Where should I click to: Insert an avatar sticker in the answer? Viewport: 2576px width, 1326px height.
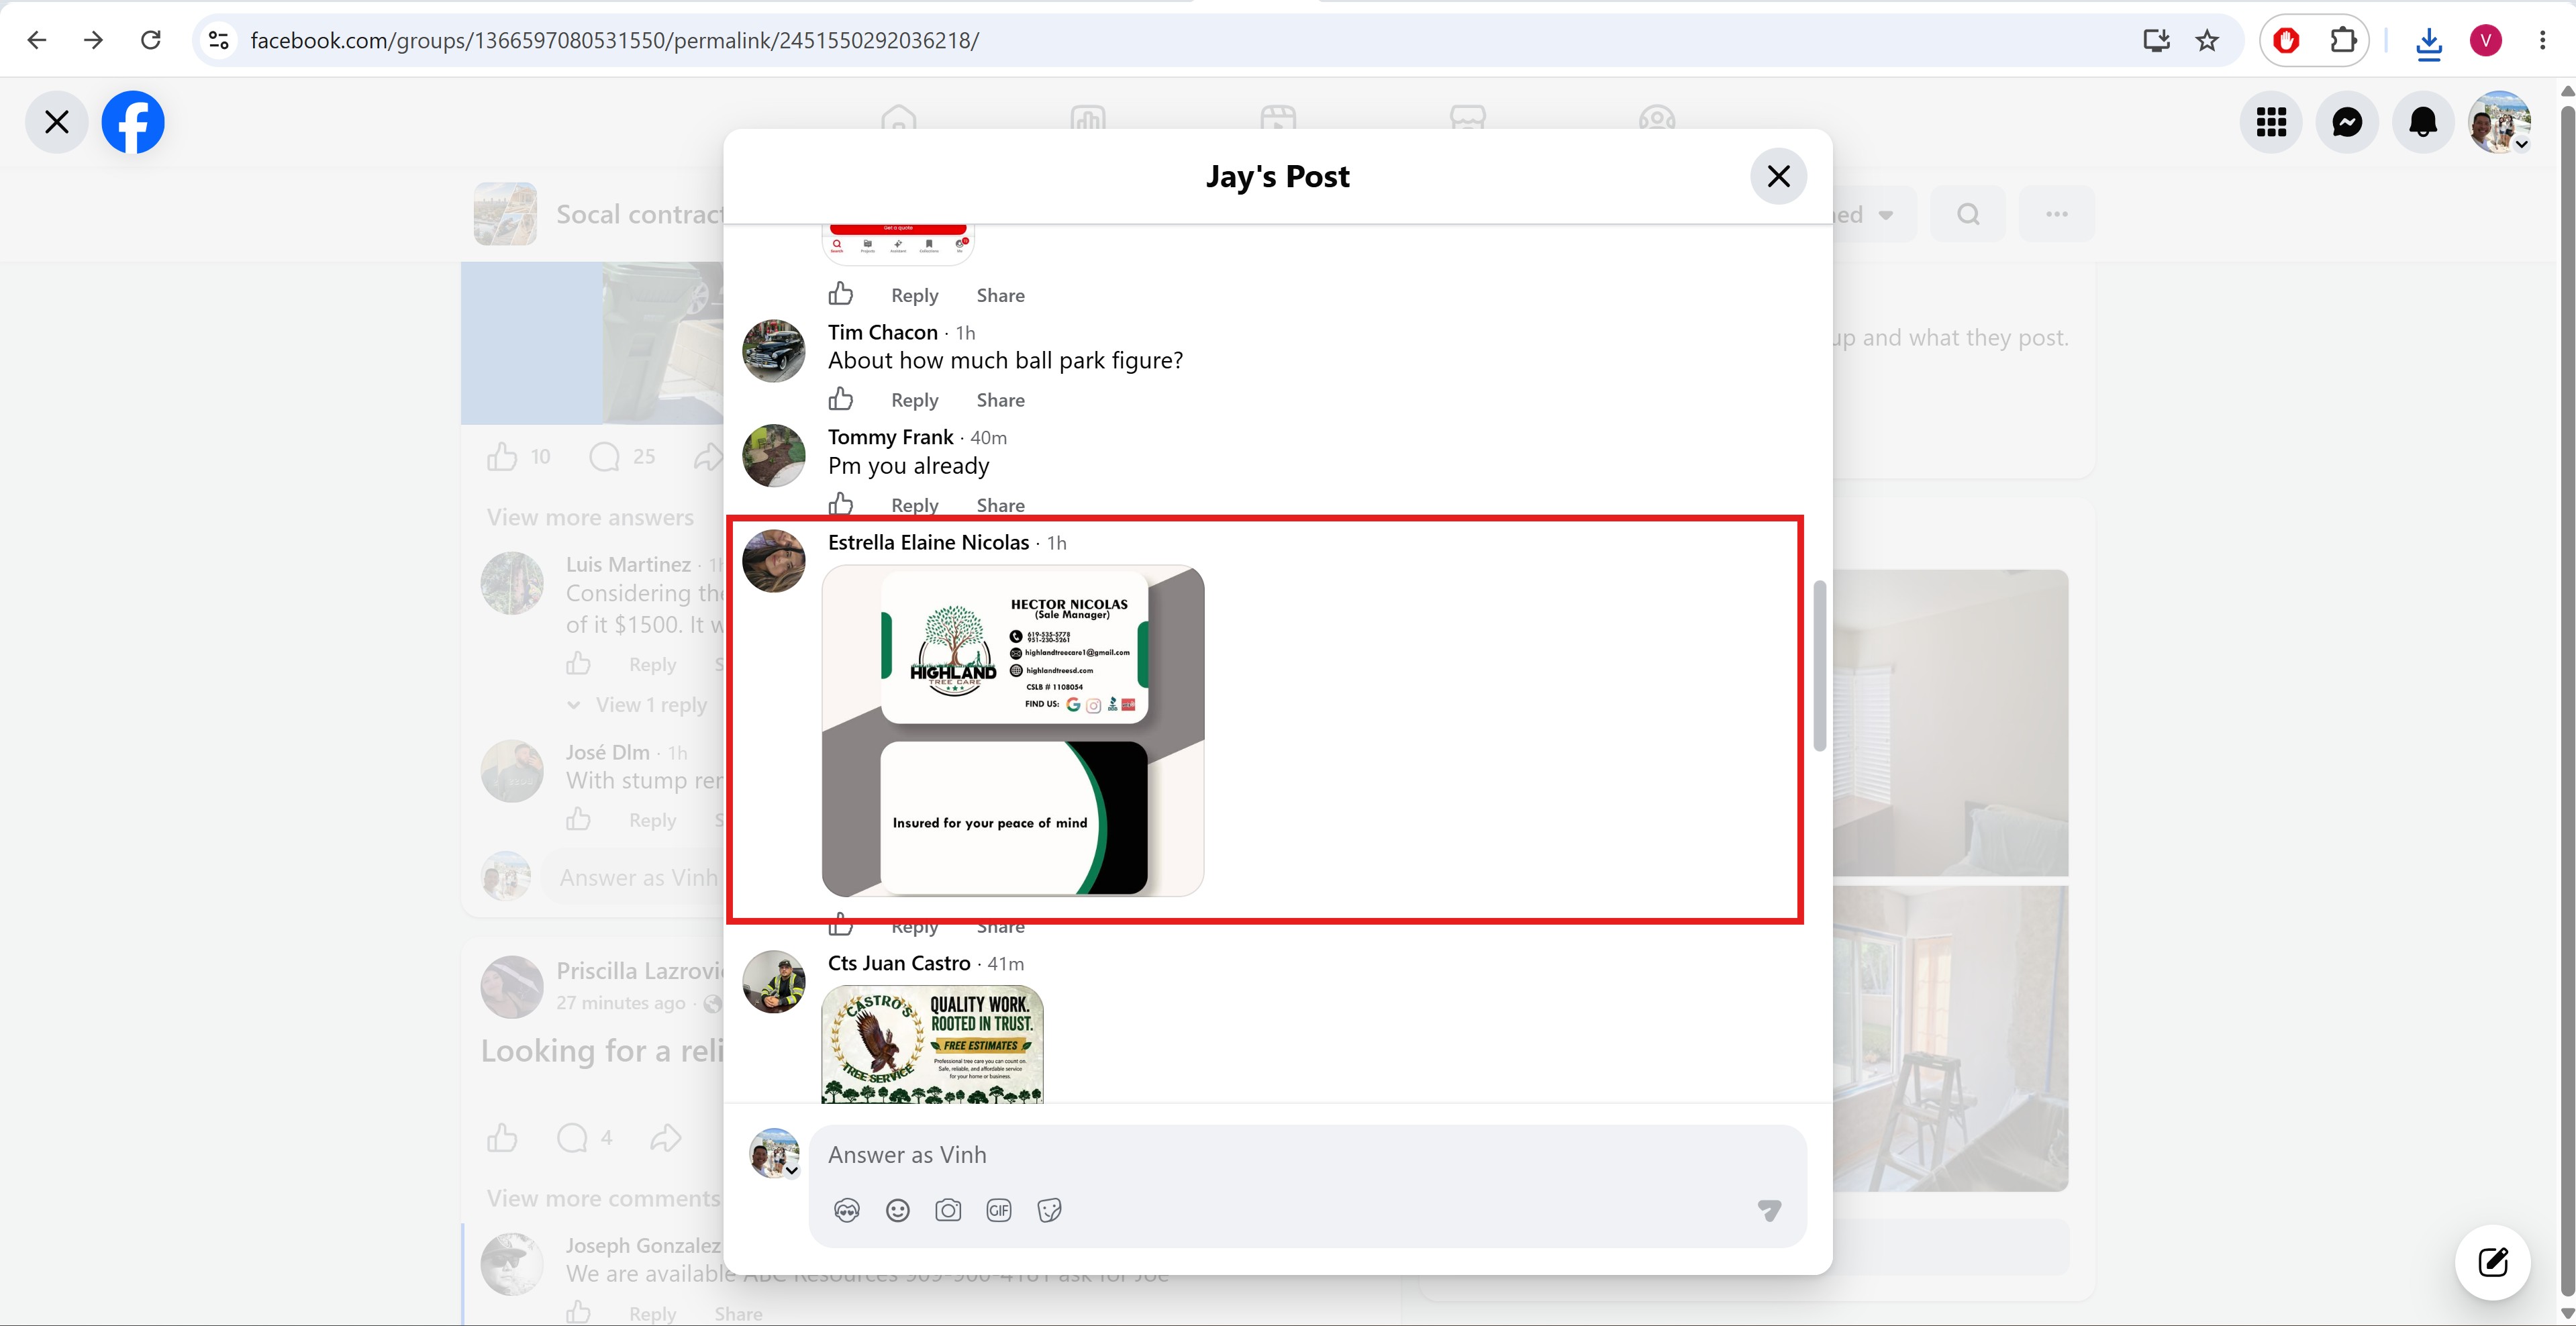[x=847, y=1210]
